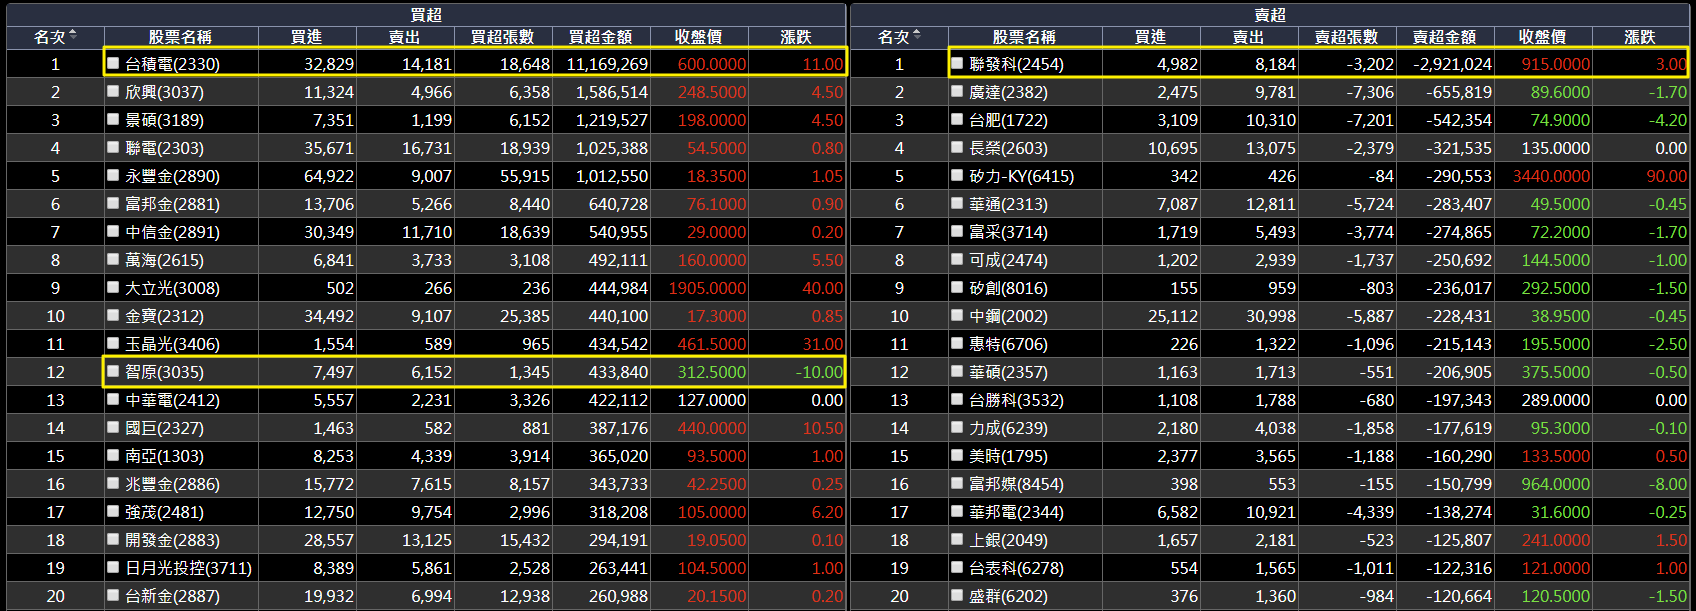1696x611 pixels.
Task: Select the 買超 panel title
Action: coord(426,14)
